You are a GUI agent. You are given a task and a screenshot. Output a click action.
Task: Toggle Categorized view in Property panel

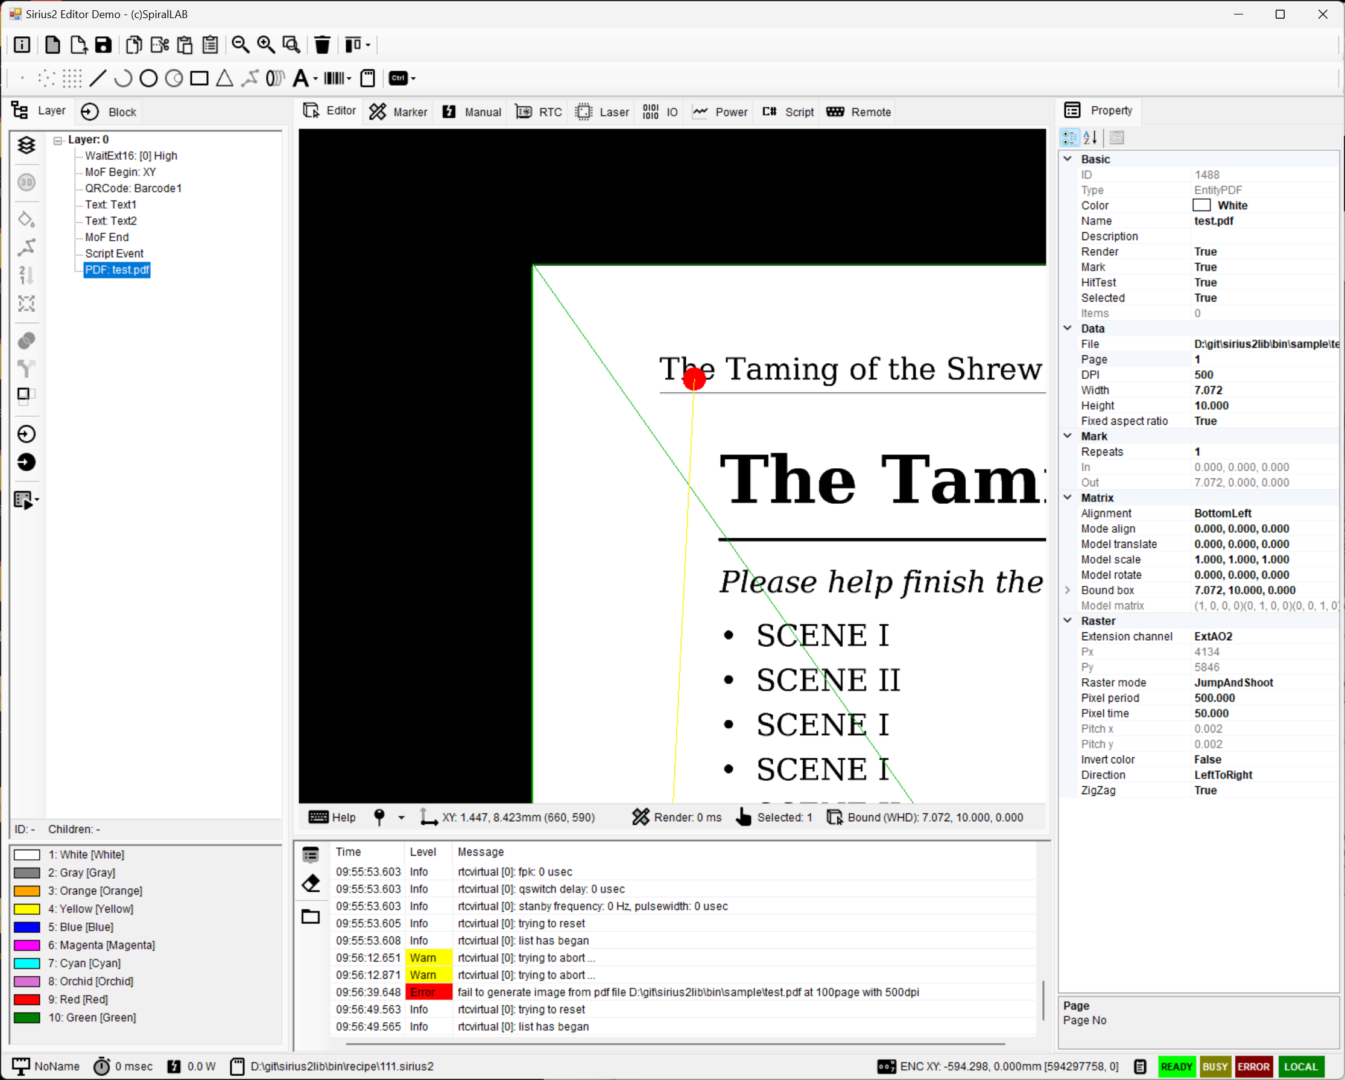(1070, 138)
